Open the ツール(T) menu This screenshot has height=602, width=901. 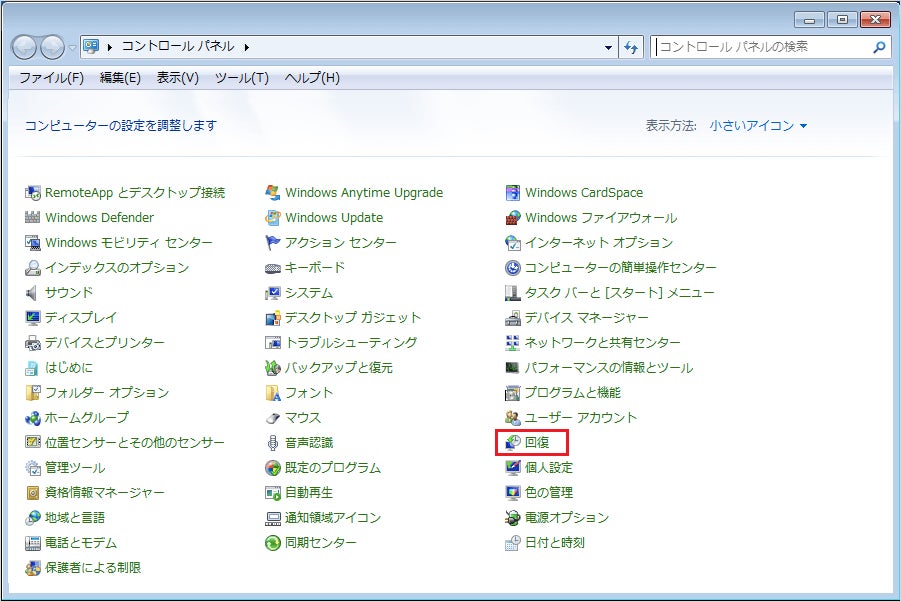pyautogui.click(x=242, y=78)
